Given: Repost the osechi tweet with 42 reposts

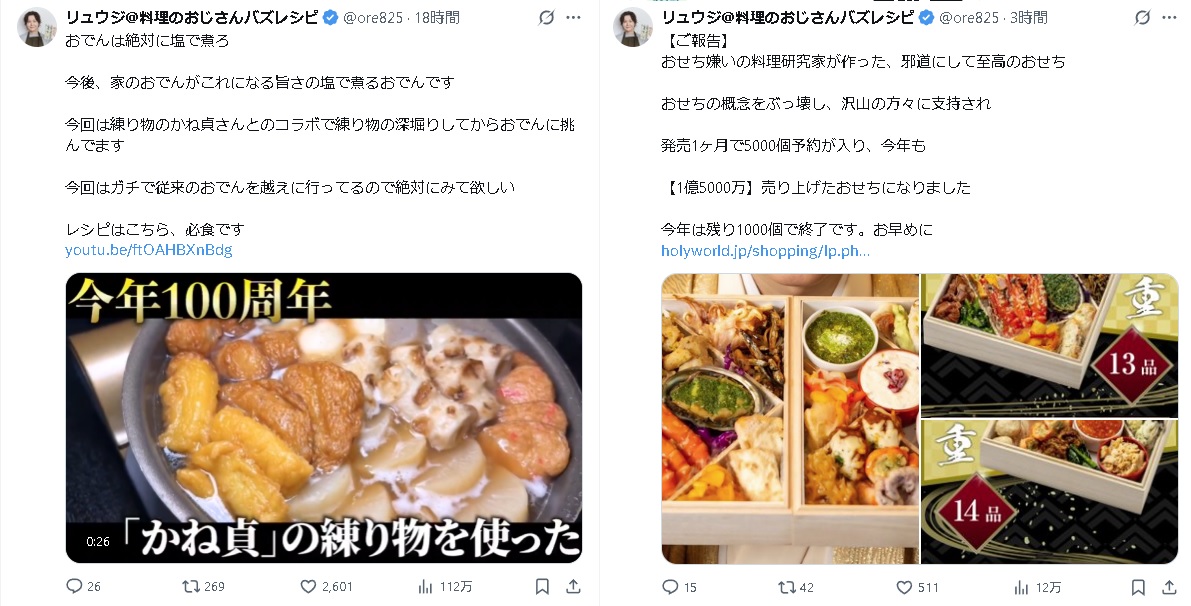Looking at the screenshot, I should point(795,587).
